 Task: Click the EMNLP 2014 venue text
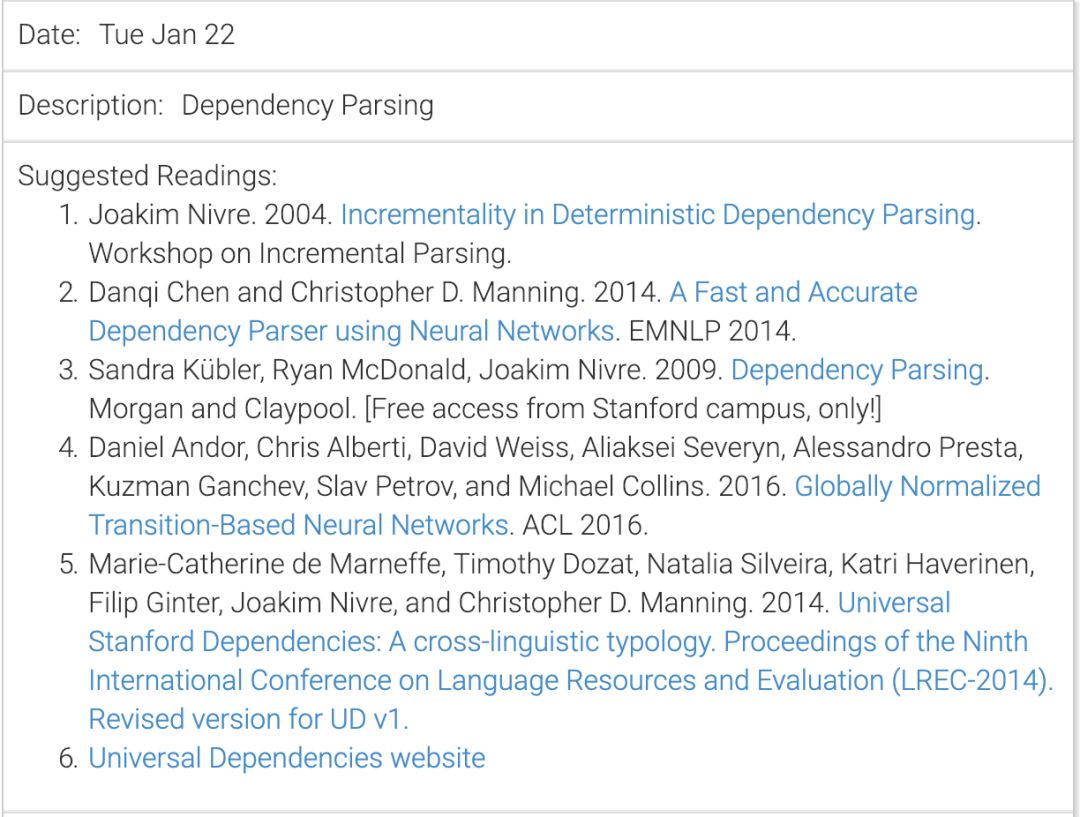703,331
